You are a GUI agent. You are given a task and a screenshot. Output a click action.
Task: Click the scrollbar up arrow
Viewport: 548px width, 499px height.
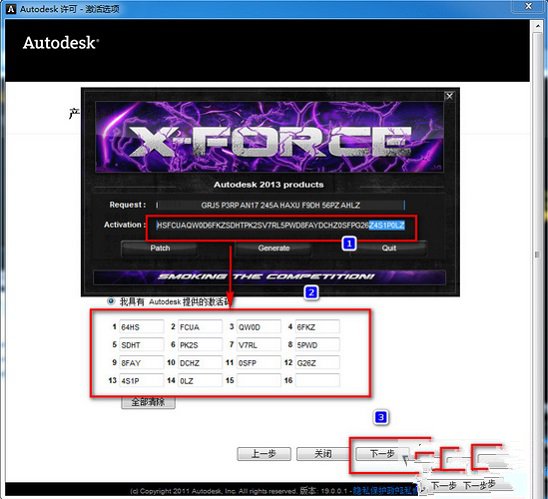pos(537,26)
